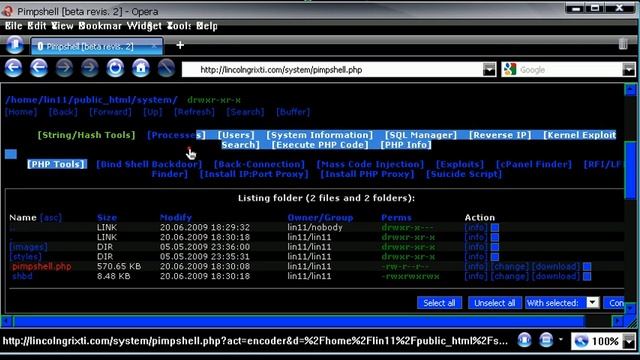The width and height of the screenshot is (640, 360).
Task: Open the closed tabs trash can icon
Action: tap(623, 44)
